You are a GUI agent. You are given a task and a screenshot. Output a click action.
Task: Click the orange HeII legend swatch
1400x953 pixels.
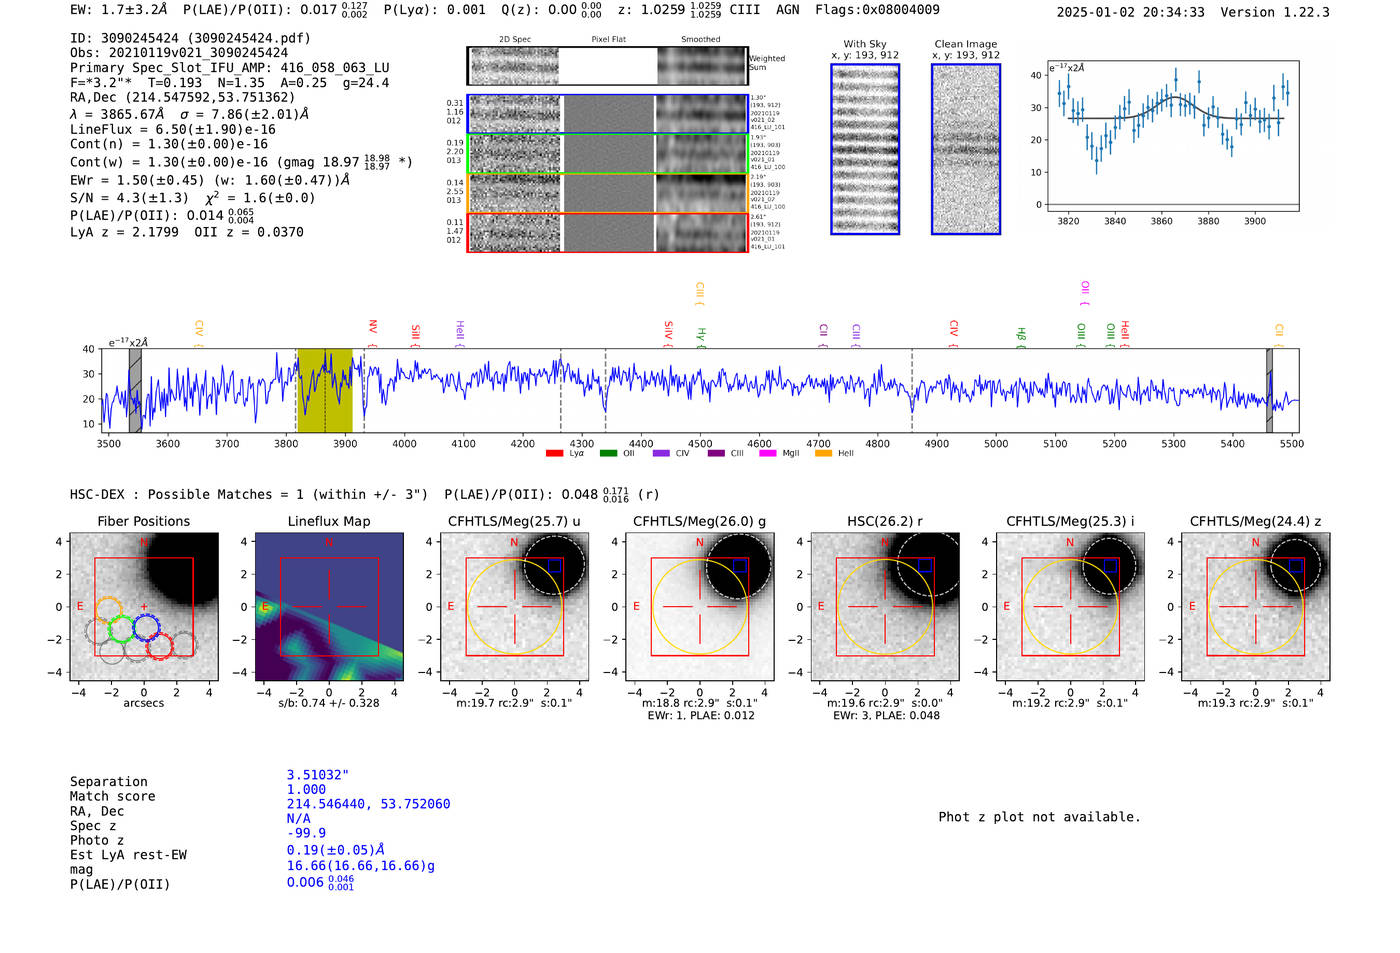point(823,454)
